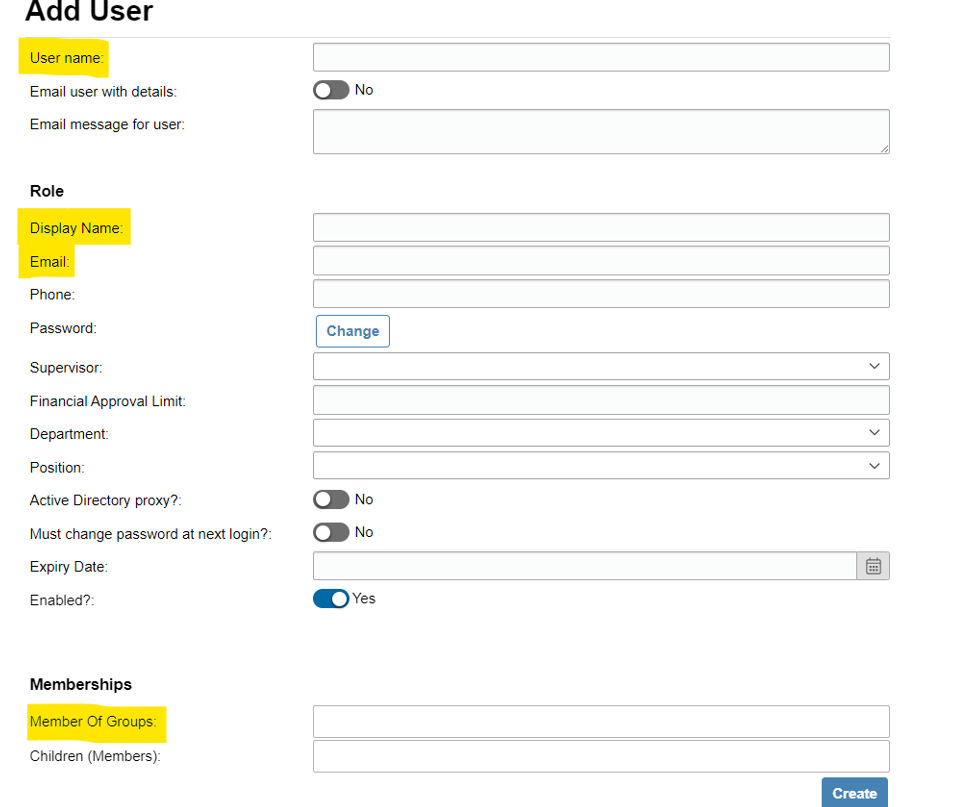Image resolution: width=969 pixels, height=807 pixels.
Task: Expand the Supervisor dropdown
Action: tap(601, 366)
